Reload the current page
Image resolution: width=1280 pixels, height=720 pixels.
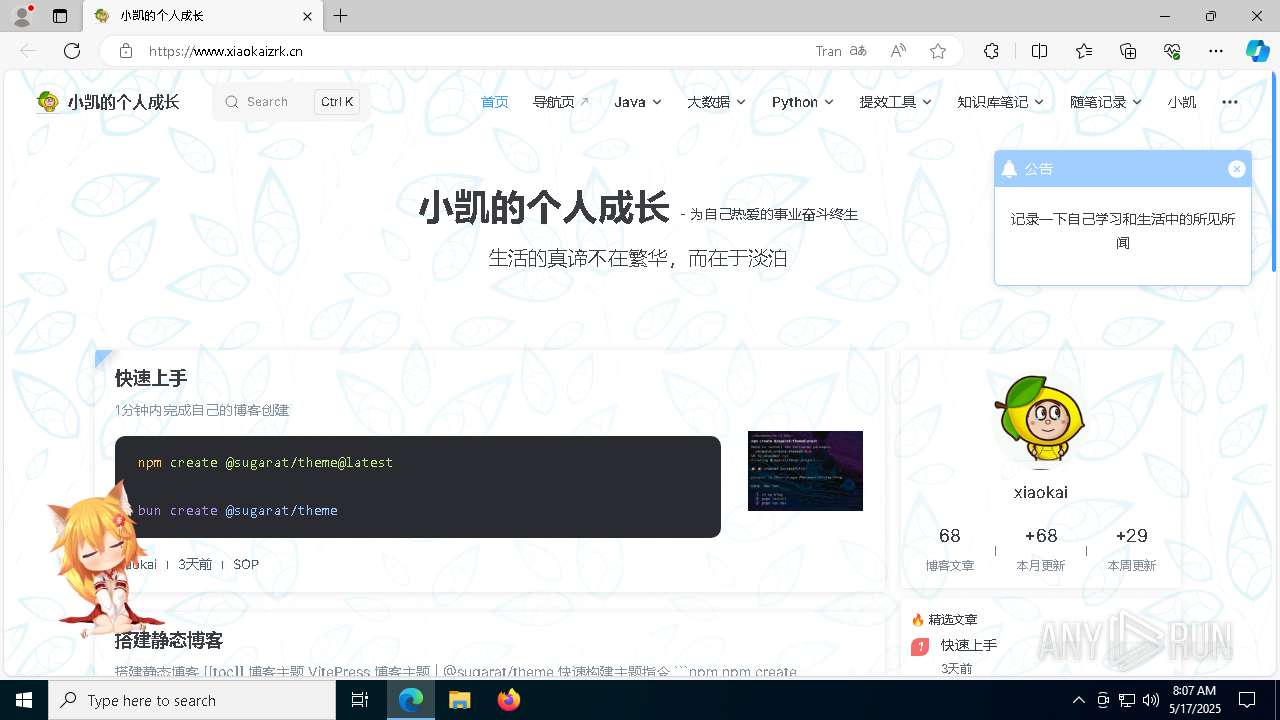(x=72, y=51)
